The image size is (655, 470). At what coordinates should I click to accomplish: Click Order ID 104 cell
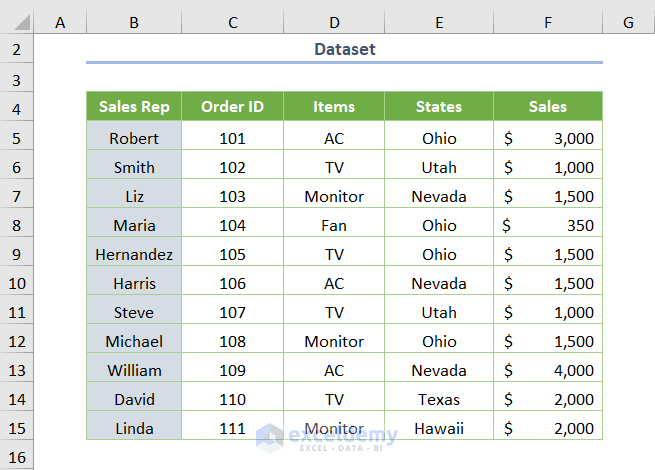[x=232, y=226]
